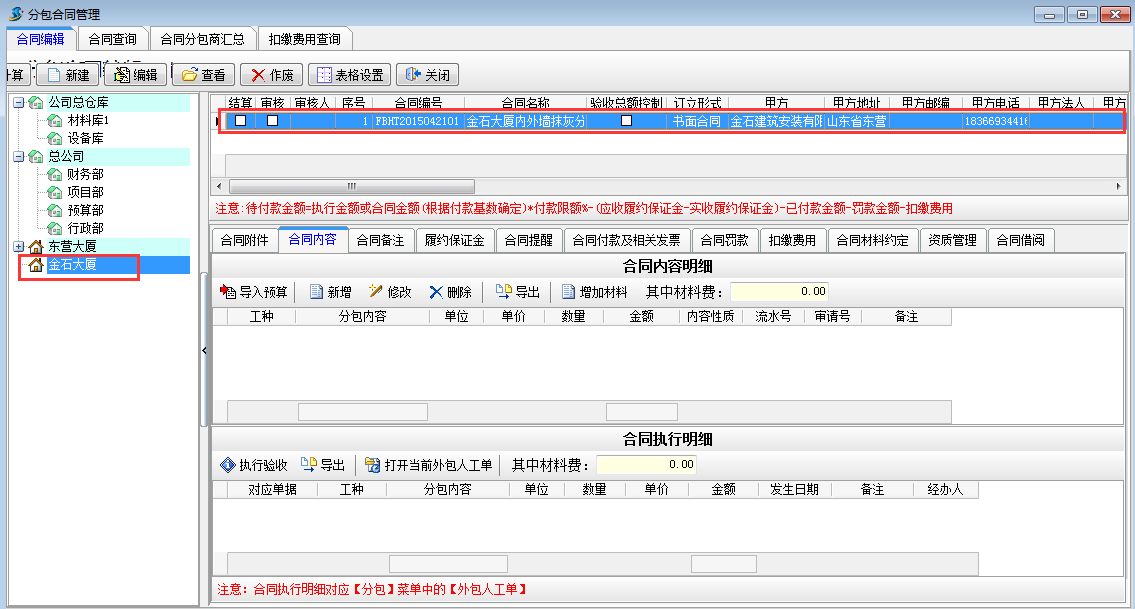The width and height of the screenshot is (1135, 609).
Task: Click the 导入预算 import budget icon
Action: [x=227, y=292]
